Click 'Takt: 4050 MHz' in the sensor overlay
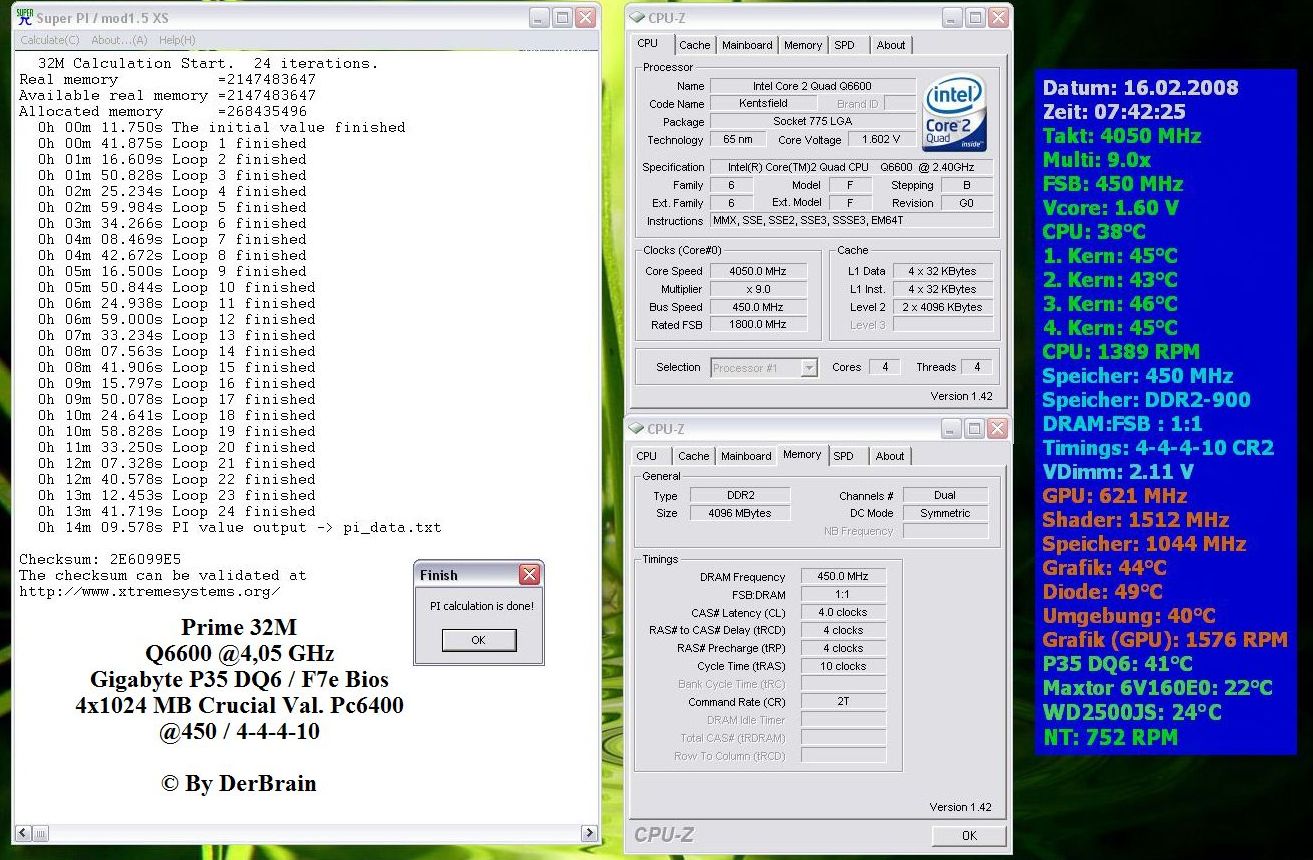The height and width of the screenshot is (860, 1313). point(1121,136)
